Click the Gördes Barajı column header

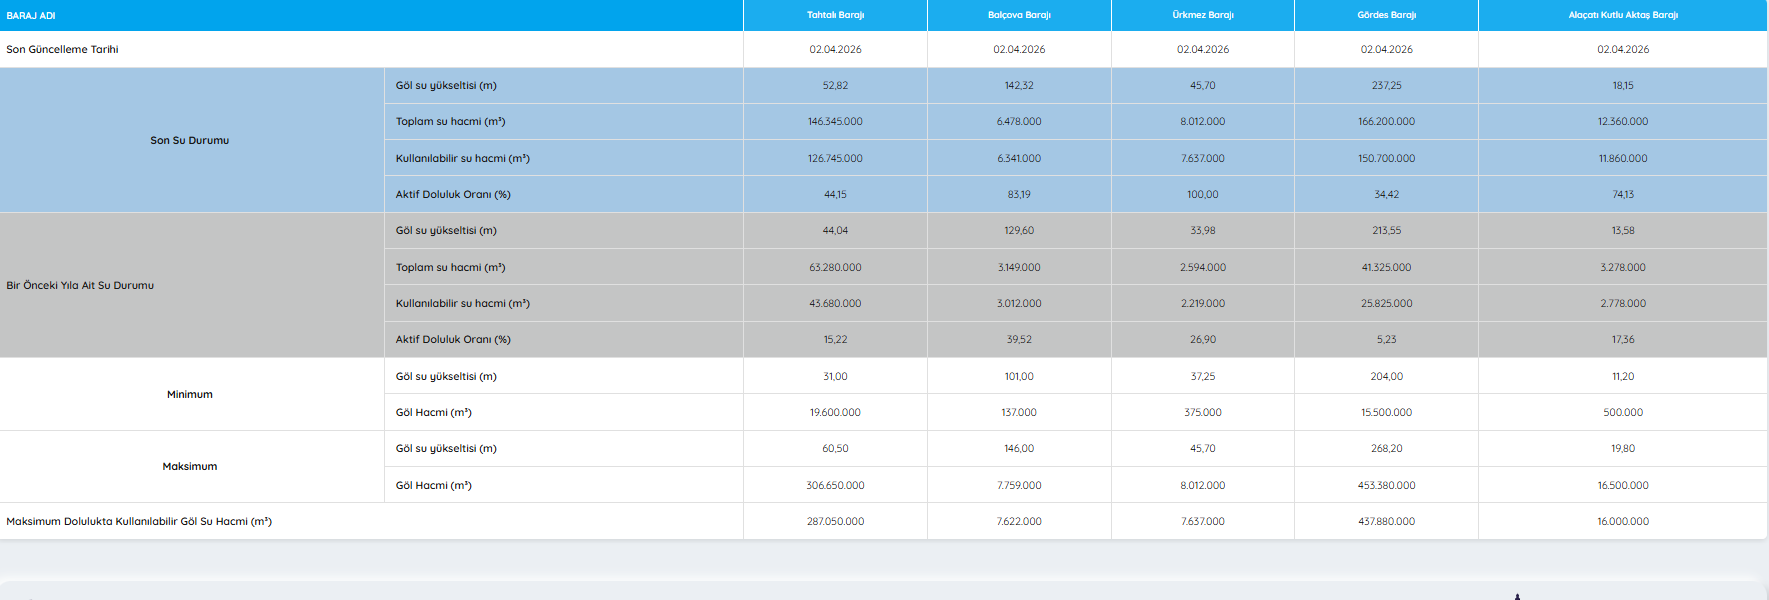click(x=1386, y=15)
